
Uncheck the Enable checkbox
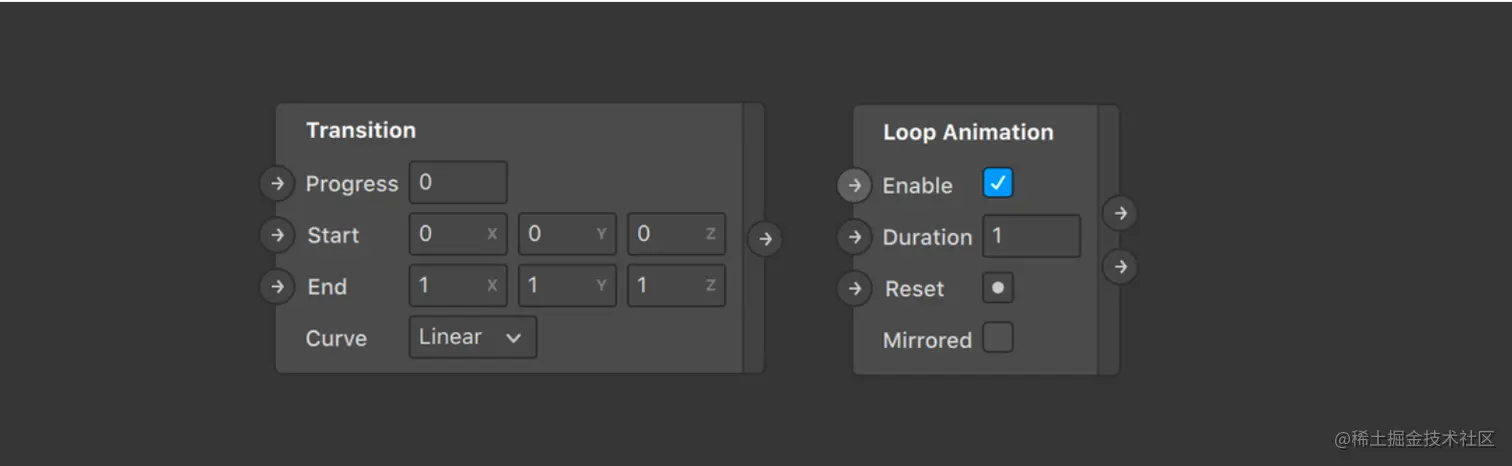997,183
